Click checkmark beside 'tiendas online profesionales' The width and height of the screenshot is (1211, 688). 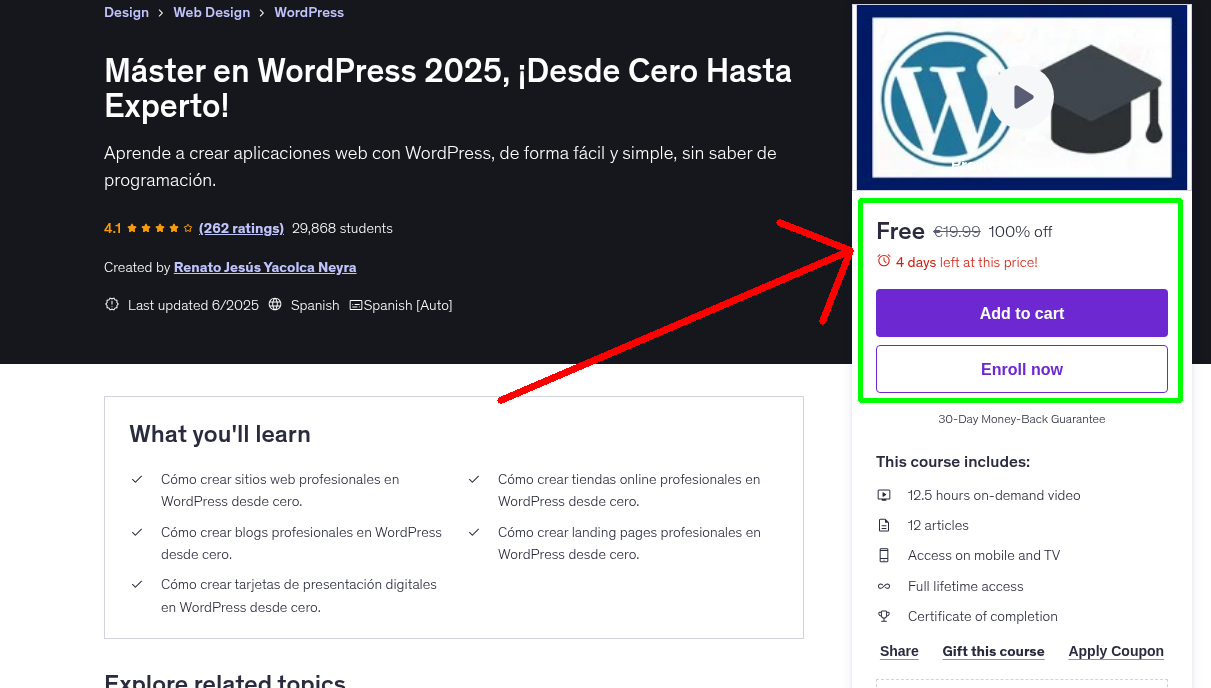pos(474,480)
